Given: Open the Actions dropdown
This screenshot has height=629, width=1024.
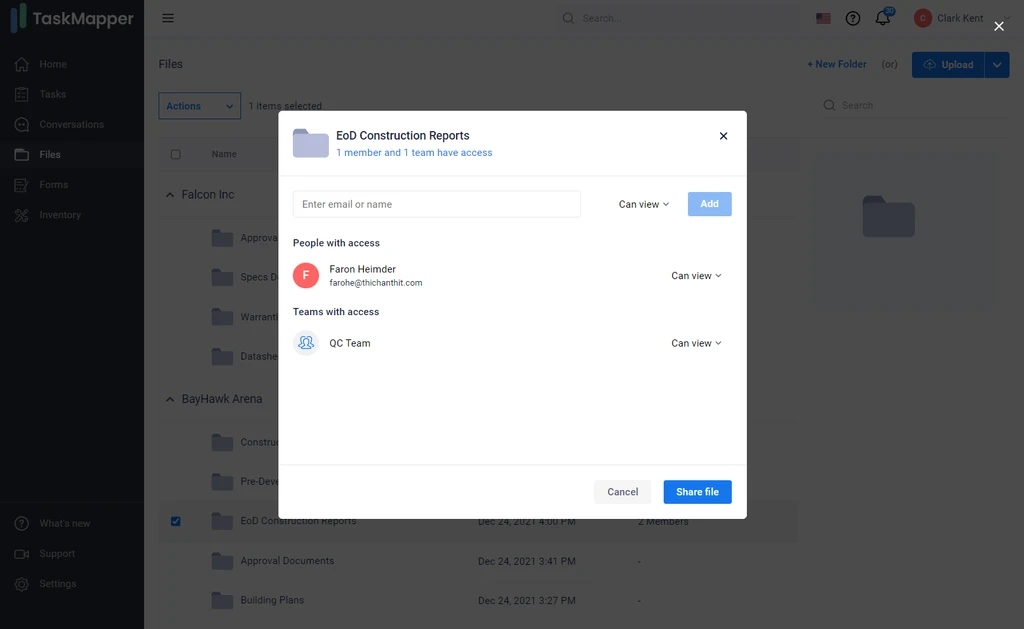Looking at the screenshot, I should click(x=199, y=106).
